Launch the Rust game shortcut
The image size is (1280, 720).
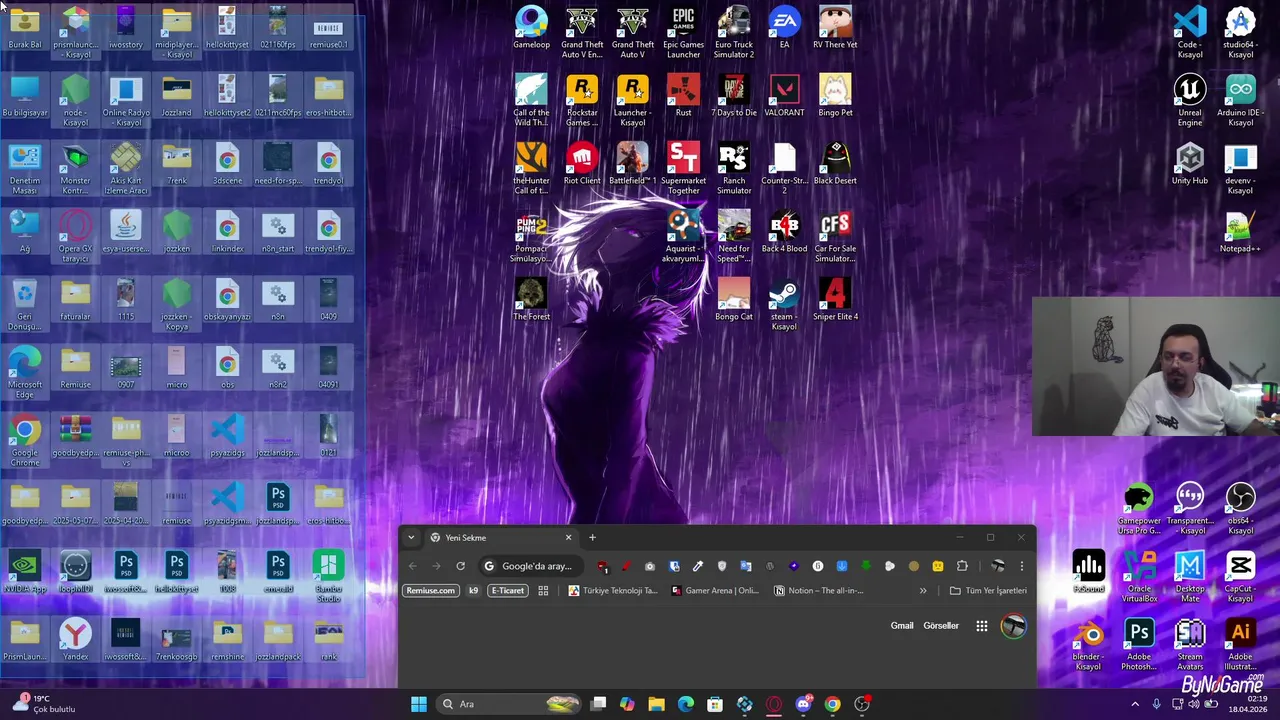coord(683,96)
